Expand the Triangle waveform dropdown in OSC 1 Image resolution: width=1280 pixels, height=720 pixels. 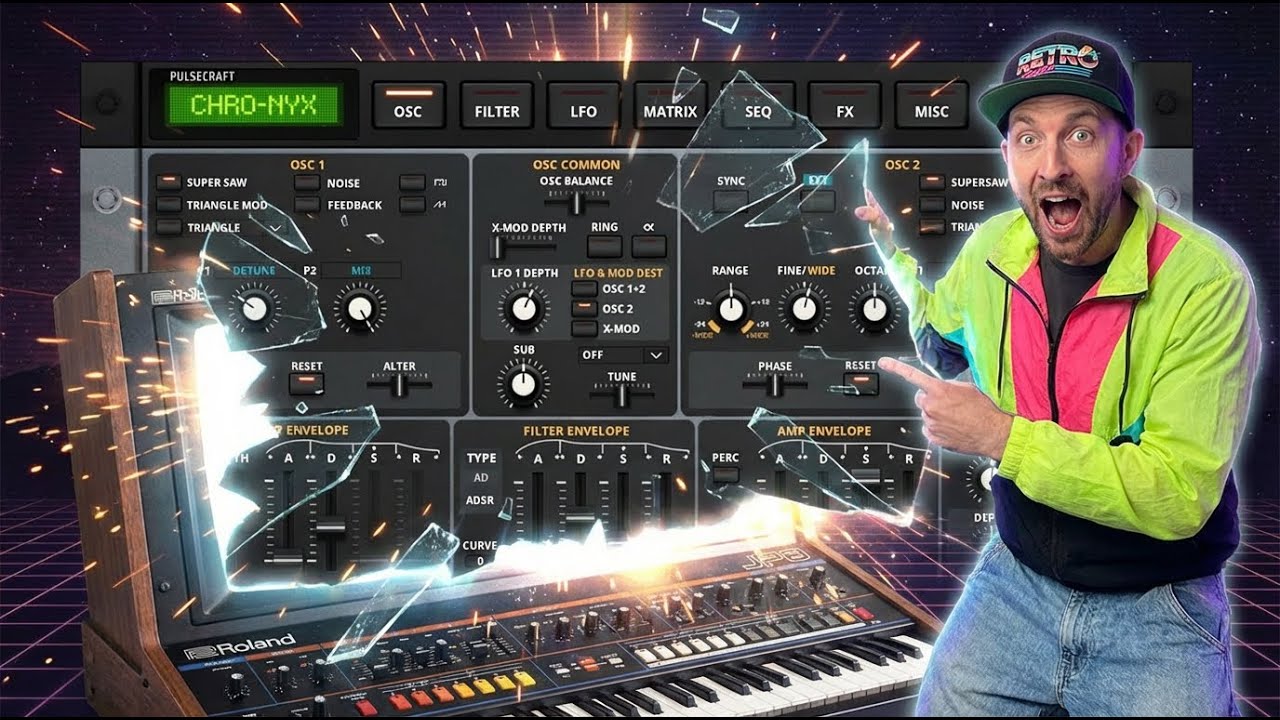pyautogui.click(x=274, y=228)
